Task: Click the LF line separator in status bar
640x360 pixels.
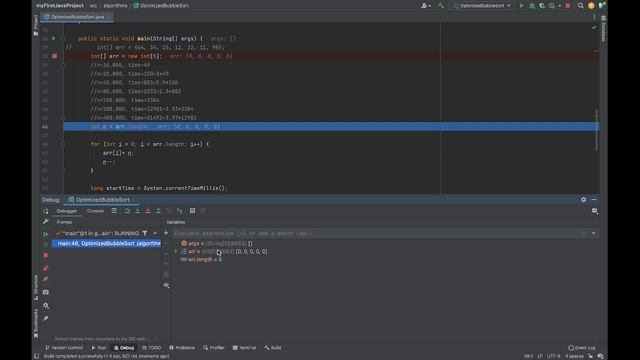Action: click(540, 356)
